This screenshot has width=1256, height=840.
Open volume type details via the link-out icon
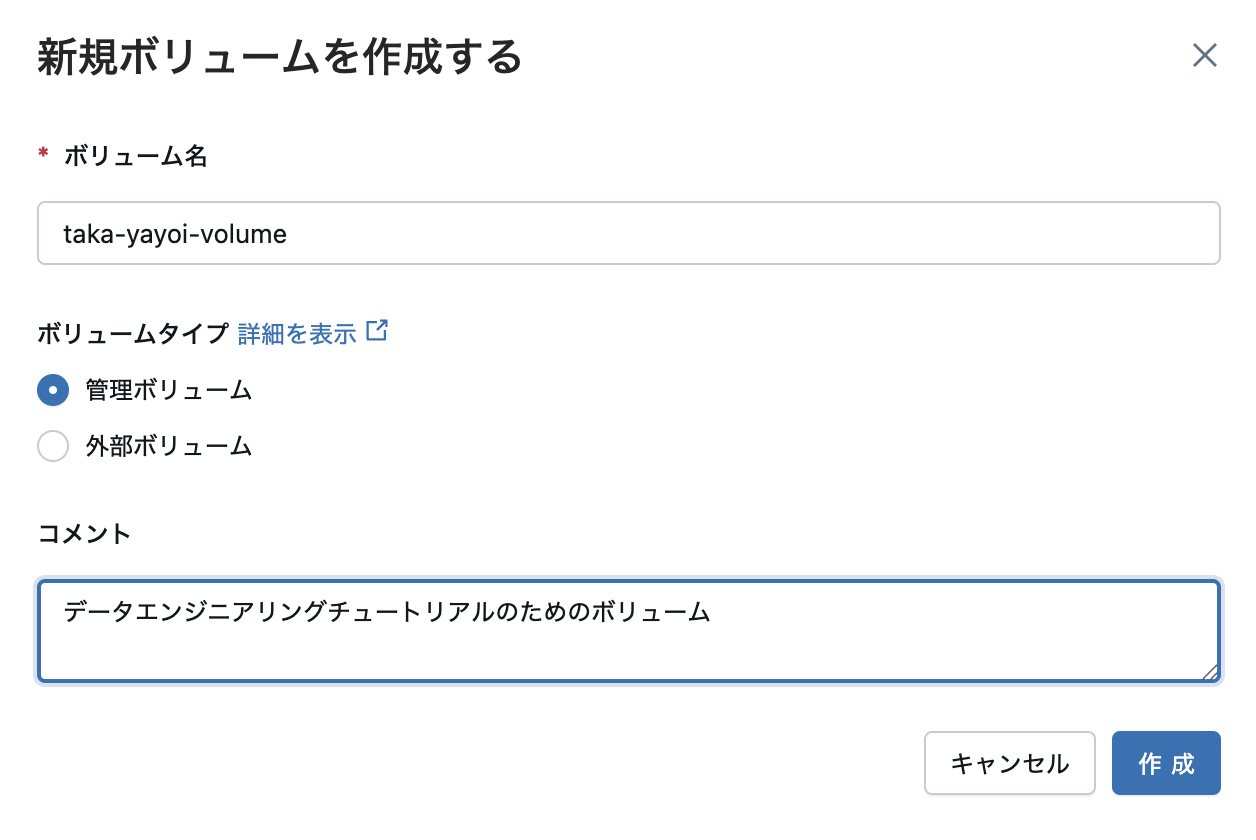click(376, 333)
